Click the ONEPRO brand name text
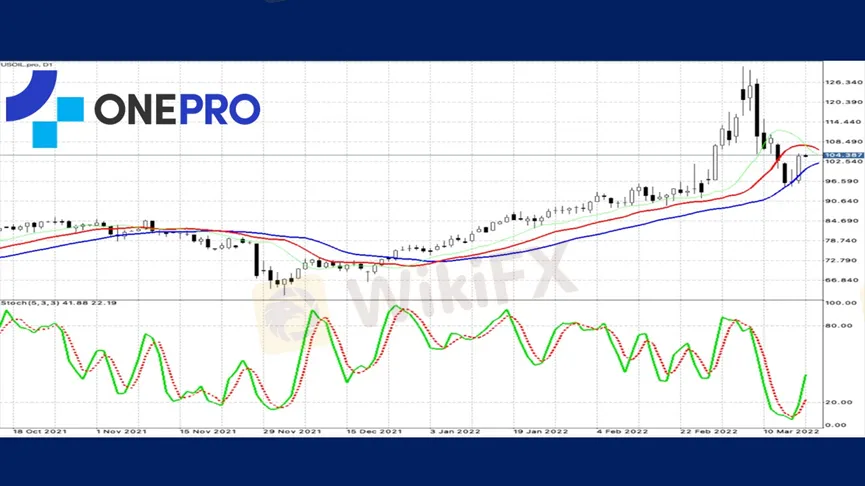 [177, 109]
